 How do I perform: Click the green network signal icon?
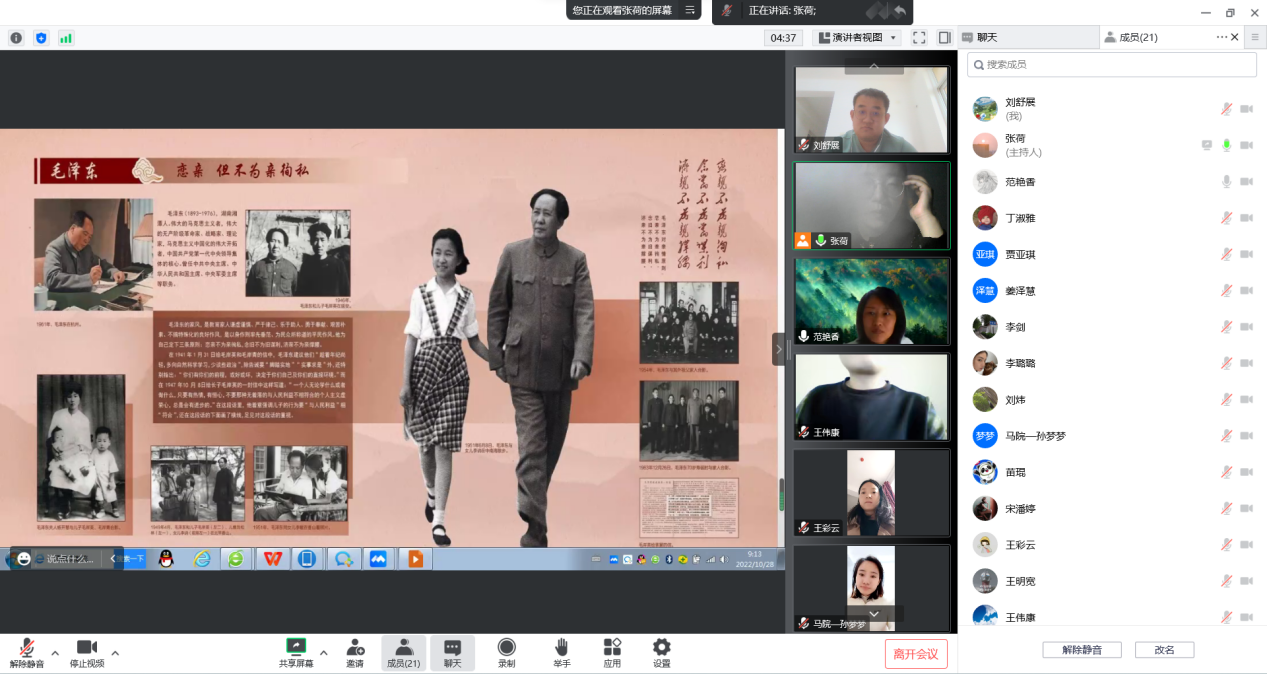coord(66,38)
